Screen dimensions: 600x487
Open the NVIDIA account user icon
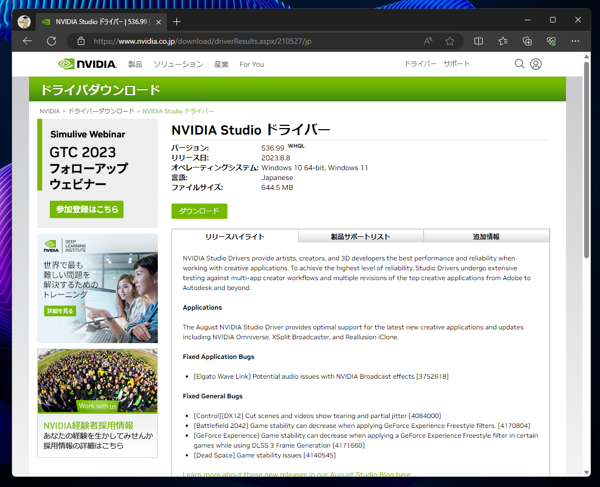coord(536,64)
